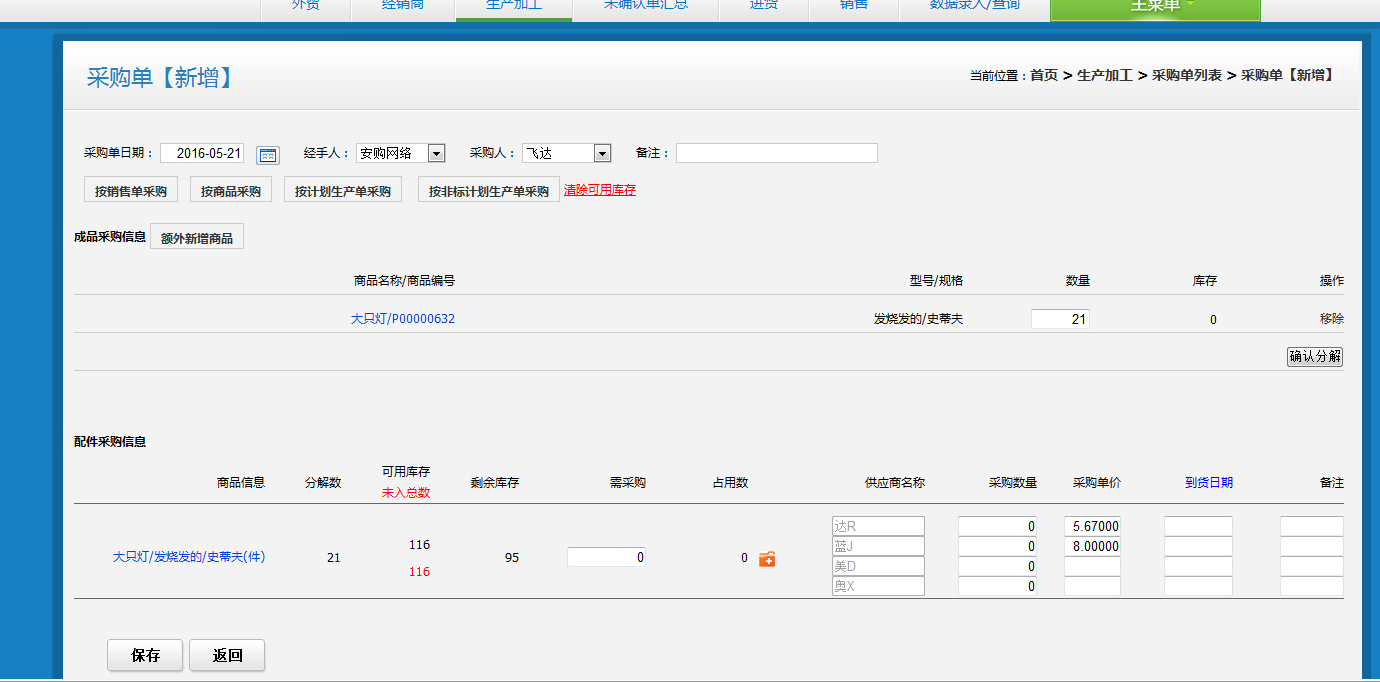
Task: Expand the 经手人 dropdown
Action: click(436, 153)
